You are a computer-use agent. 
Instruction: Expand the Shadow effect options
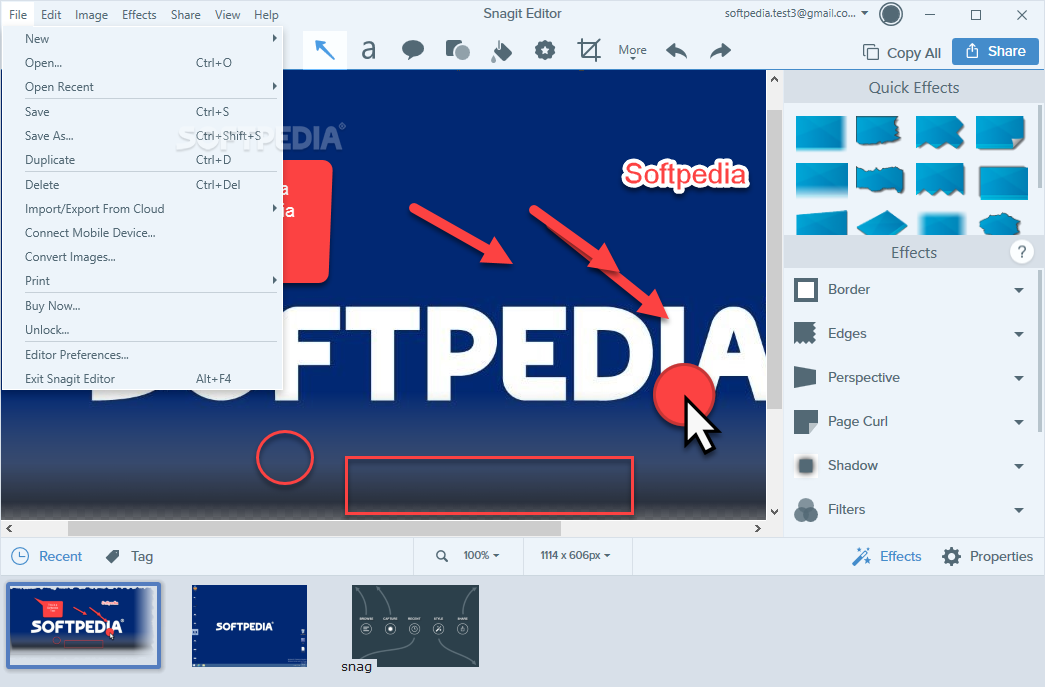click(1018, 466)
